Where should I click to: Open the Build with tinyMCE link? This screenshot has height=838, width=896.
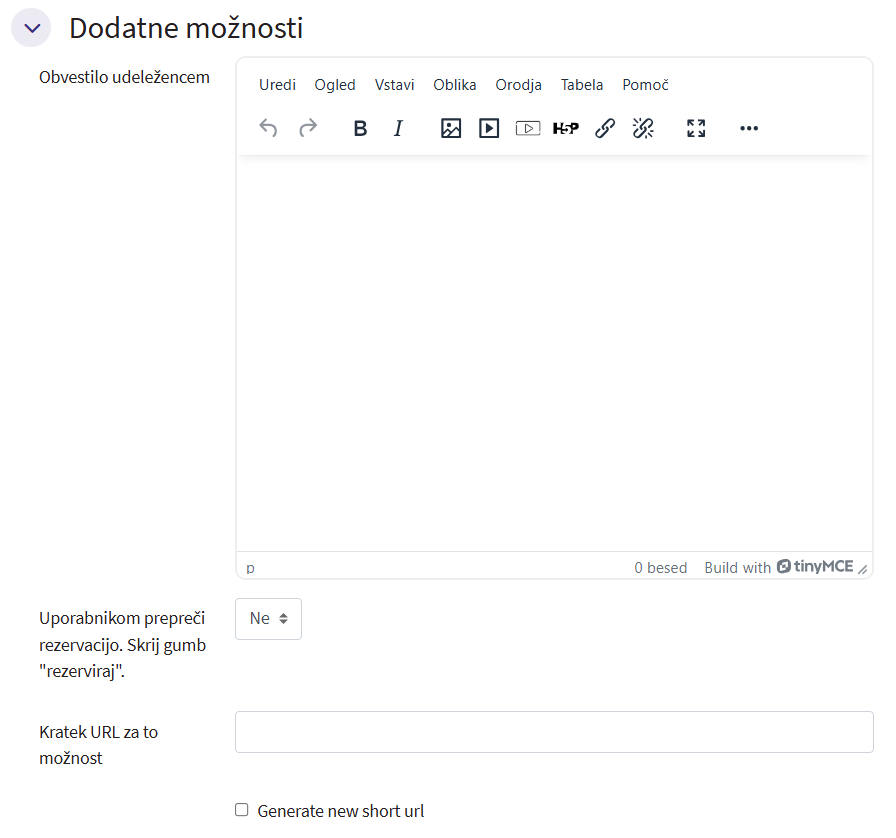tap(778, 567)
